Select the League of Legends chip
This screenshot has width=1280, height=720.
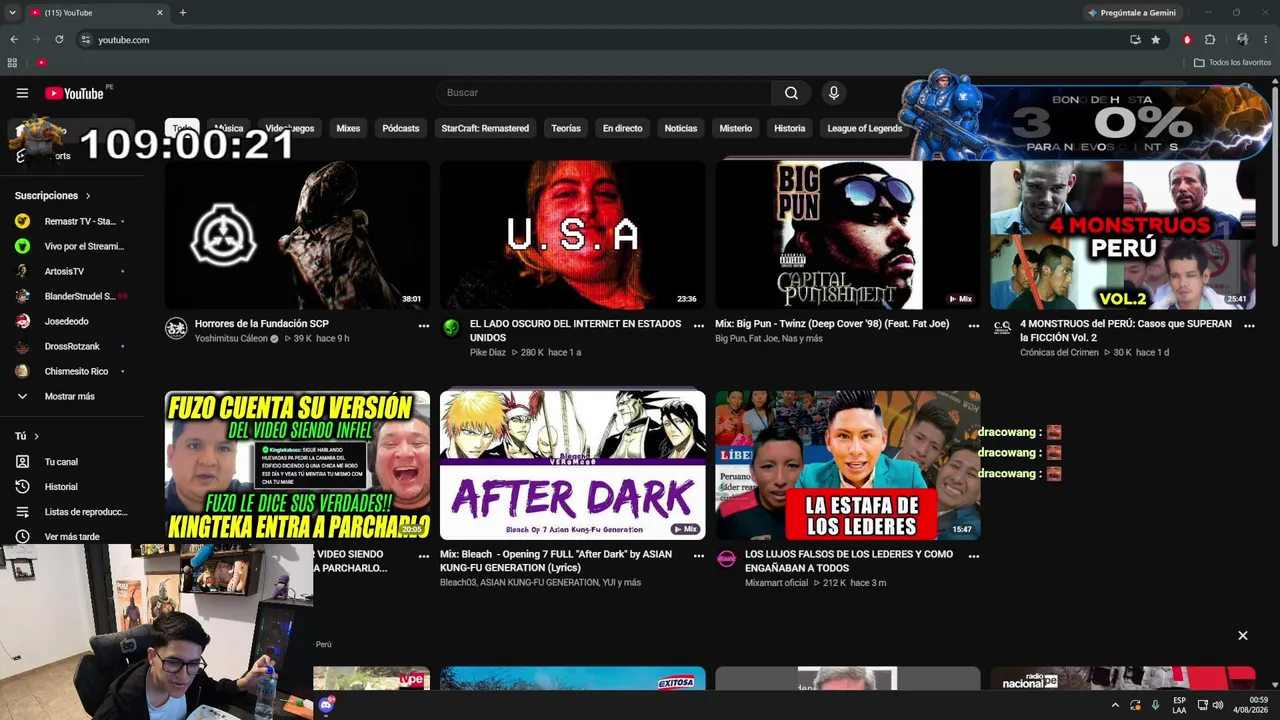pos(865,128)
